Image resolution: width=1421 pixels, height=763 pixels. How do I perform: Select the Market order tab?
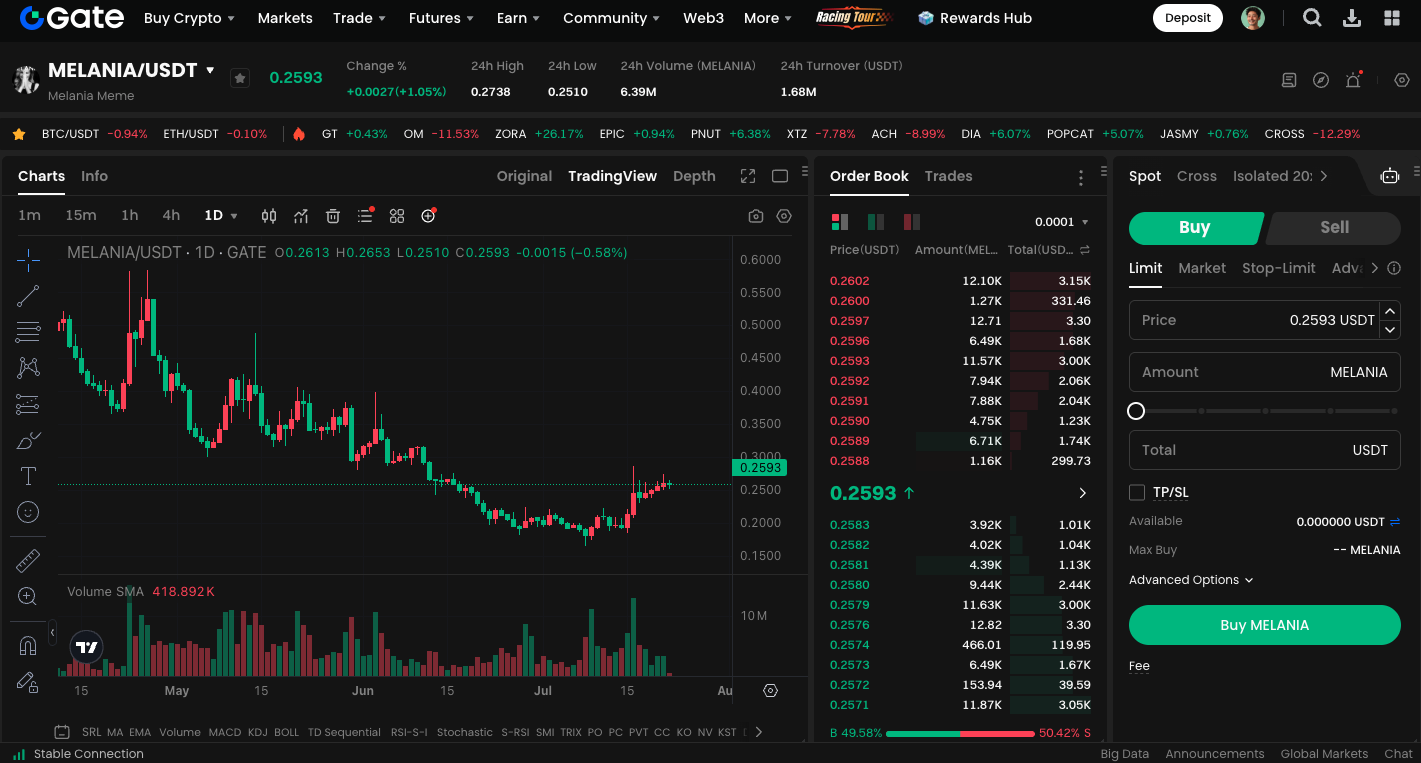pos(1202,268)
